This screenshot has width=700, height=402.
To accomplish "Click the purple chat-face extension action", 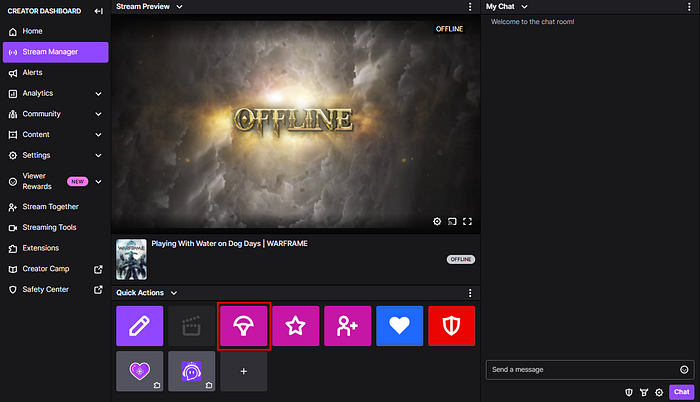I will (192, 371).
